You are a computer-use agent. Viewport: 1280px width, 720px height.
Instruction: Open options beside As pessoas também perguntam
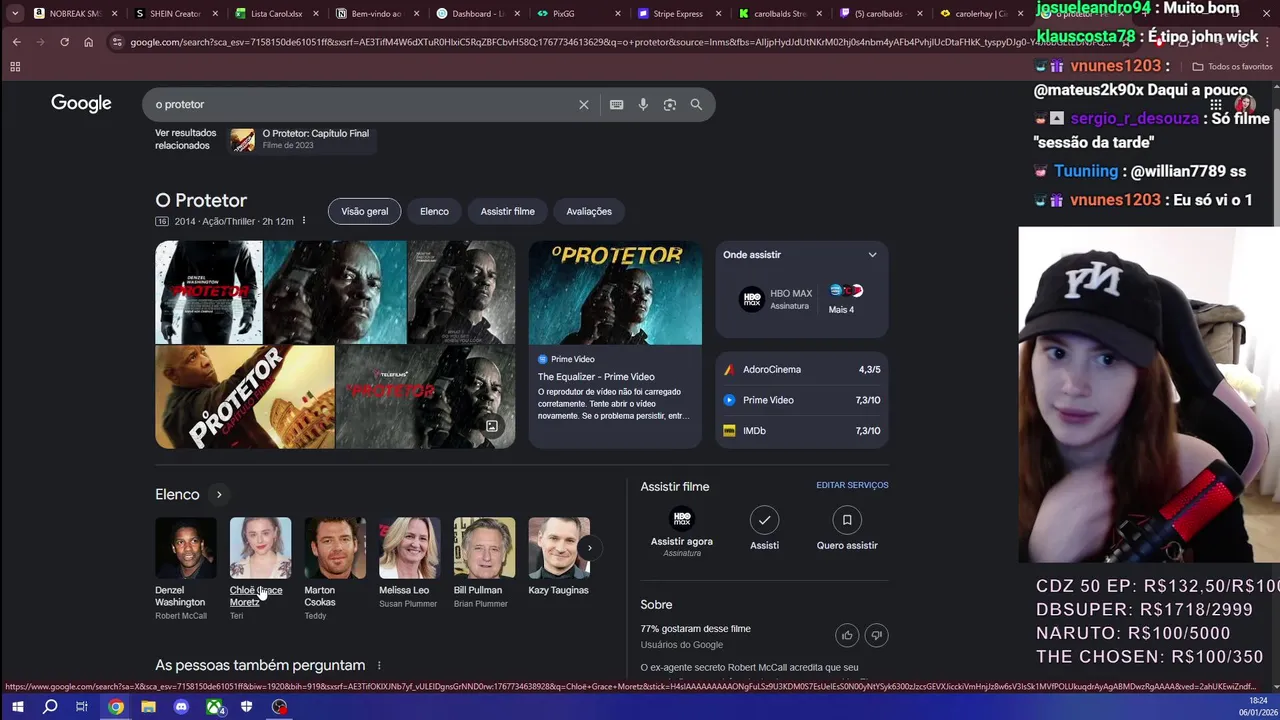pyautogui.click(x=379, y=665)
